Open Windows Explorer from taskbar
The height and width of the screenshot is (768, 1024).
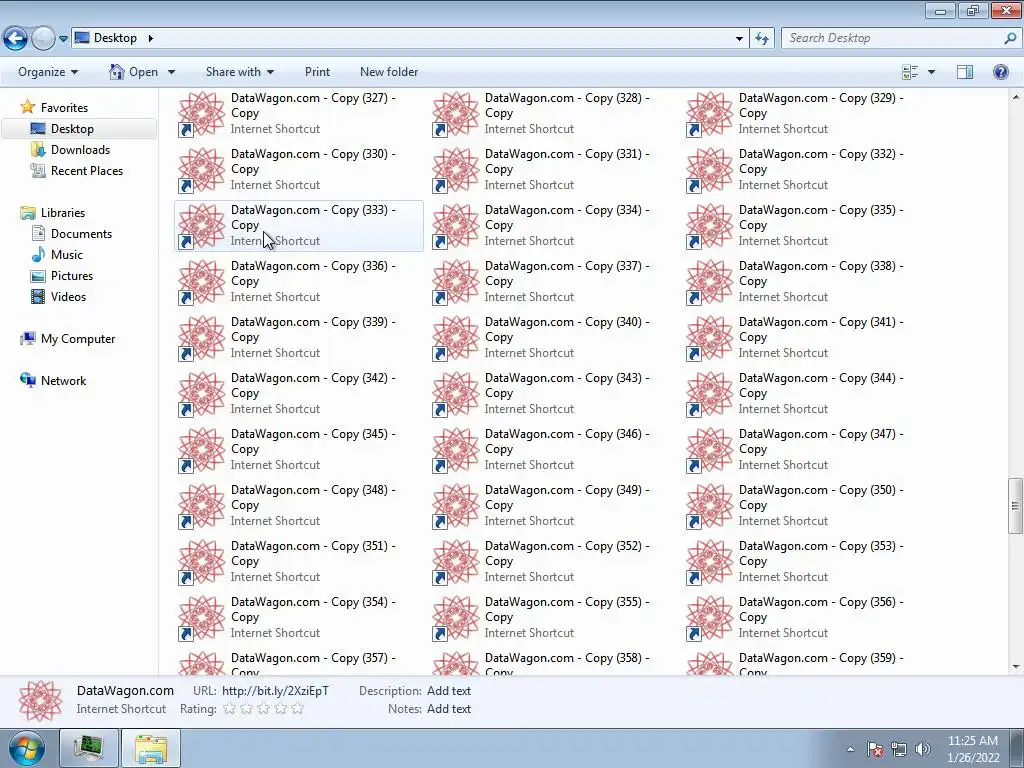pyautogui.click(x=152, y=748)
